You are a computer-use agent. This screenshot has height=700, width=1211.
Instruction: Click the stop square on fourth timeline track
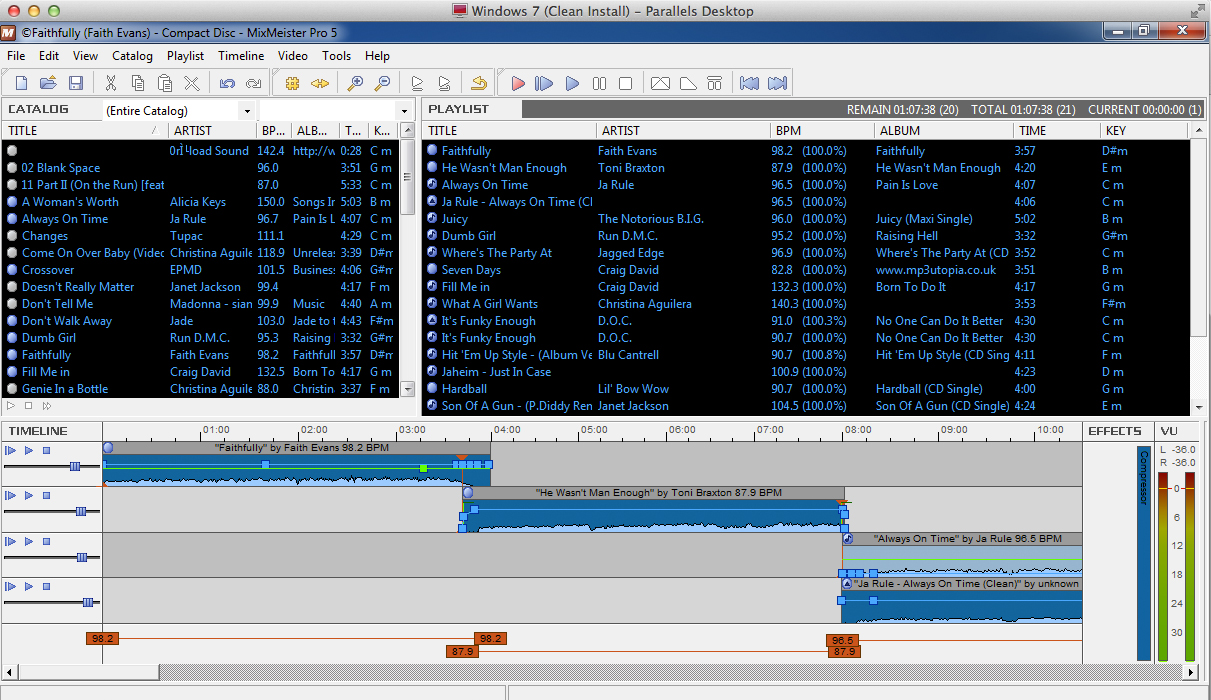pyautogui.click(x=46, y=586)
